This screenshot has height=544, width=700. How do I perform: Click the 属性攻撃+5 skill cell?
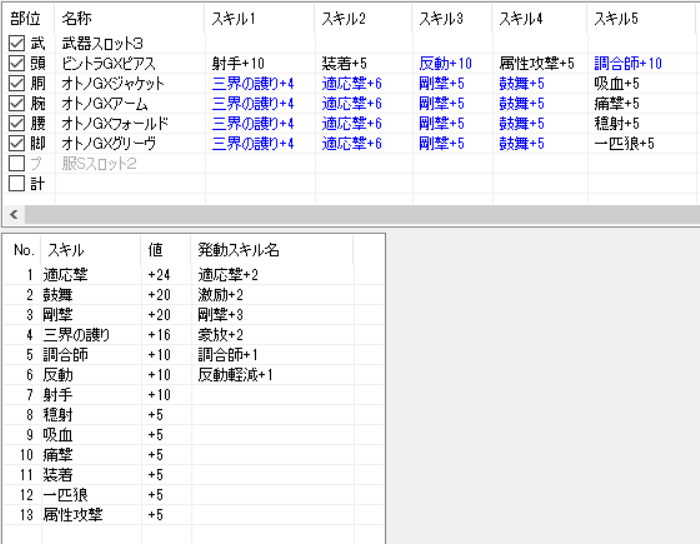pyautogui.click(x=537, y=64)
